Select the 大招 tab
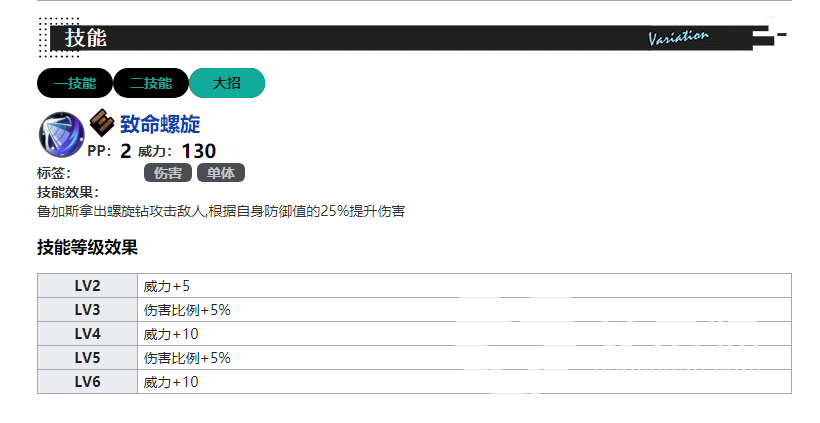The image size is (820, 423). pyautogui.click(x=227, y=84)
